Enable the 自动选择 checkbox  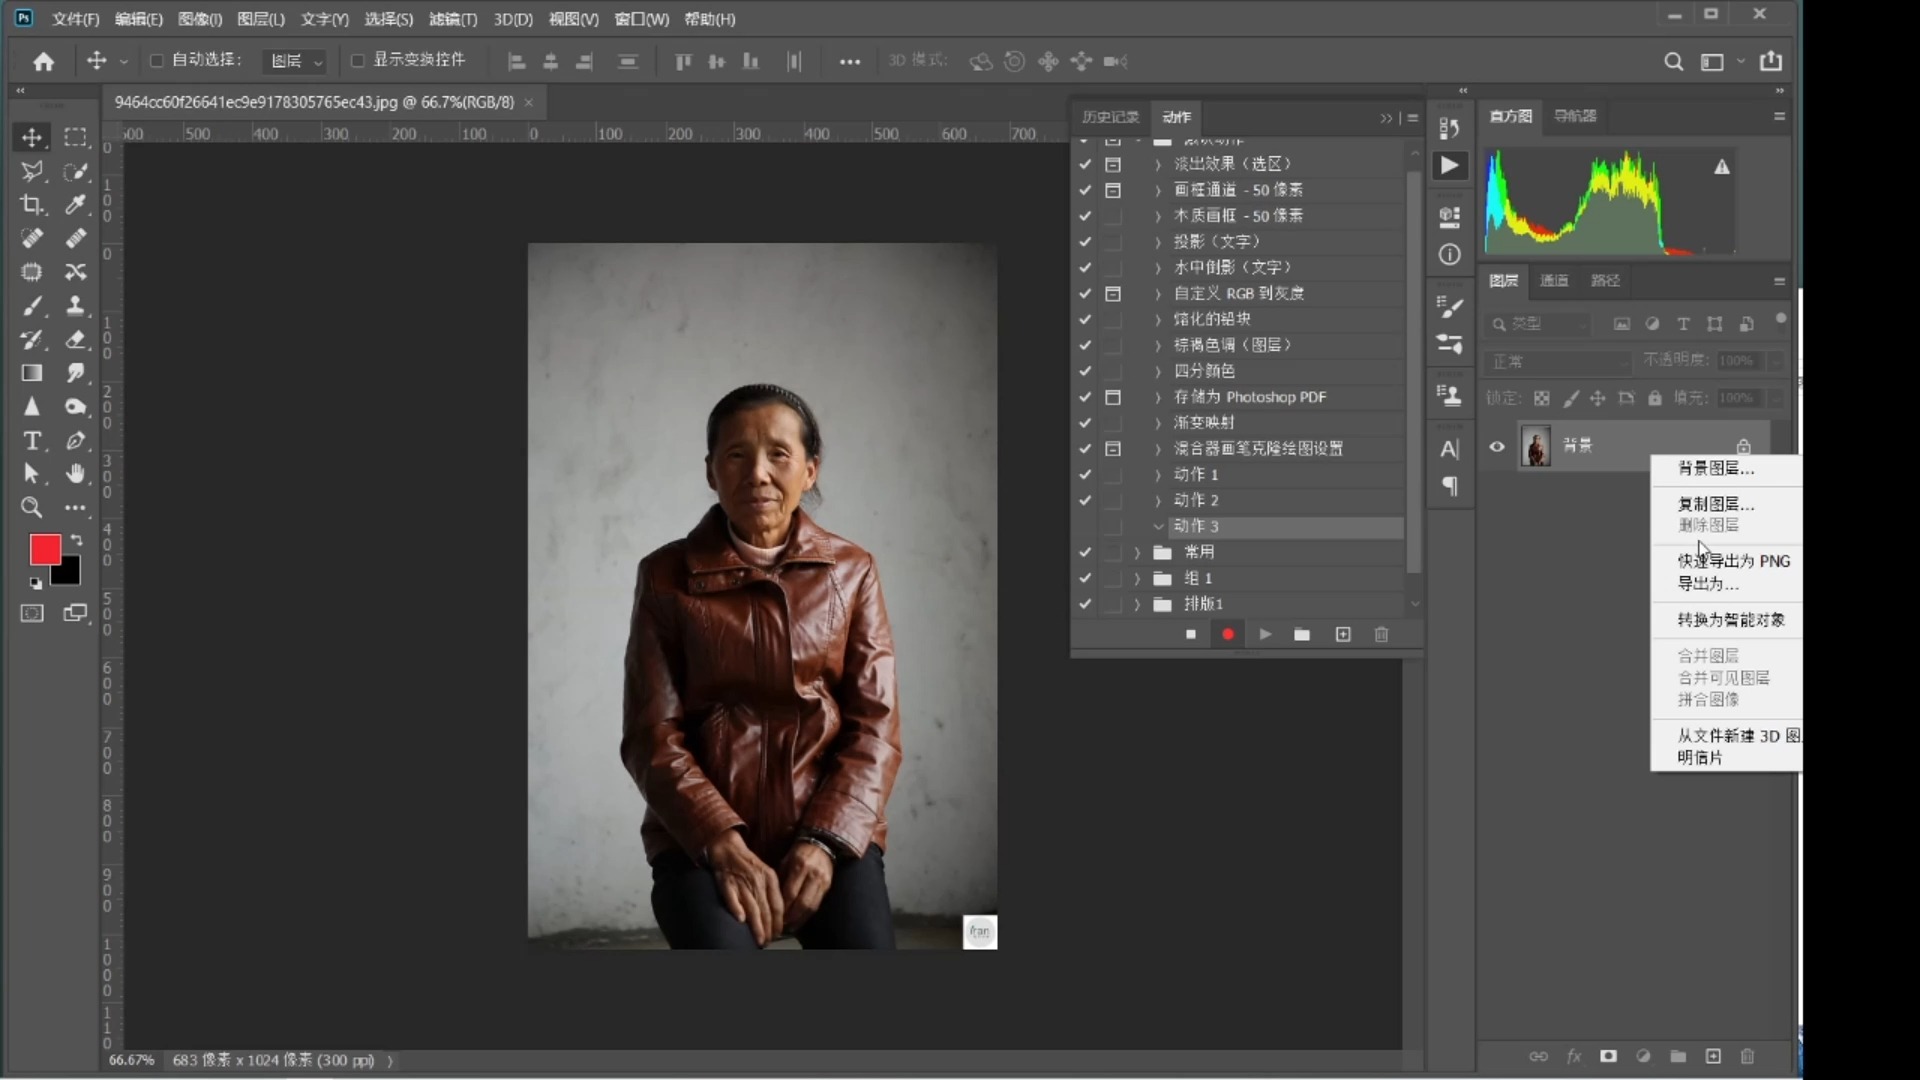[157, 61]
